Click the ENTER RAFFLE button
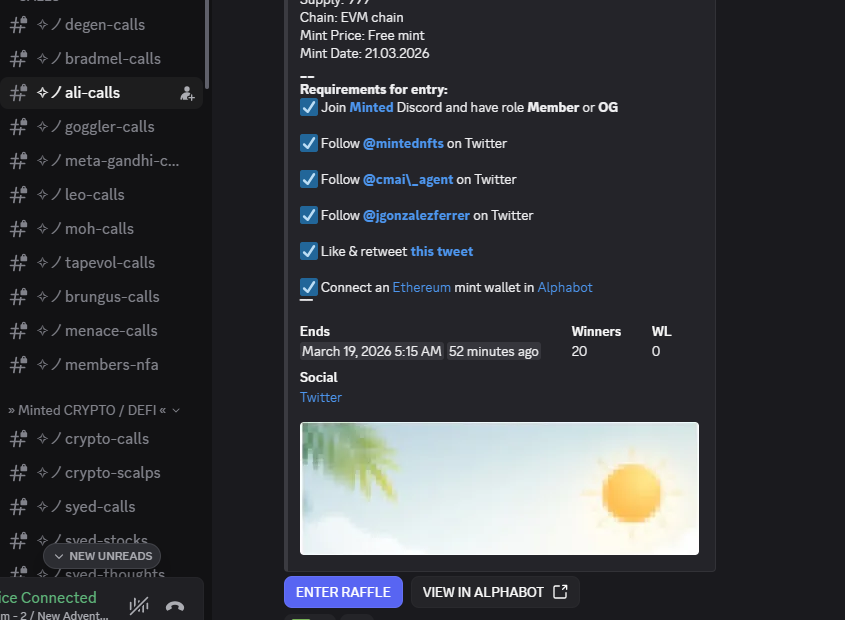 343,592
